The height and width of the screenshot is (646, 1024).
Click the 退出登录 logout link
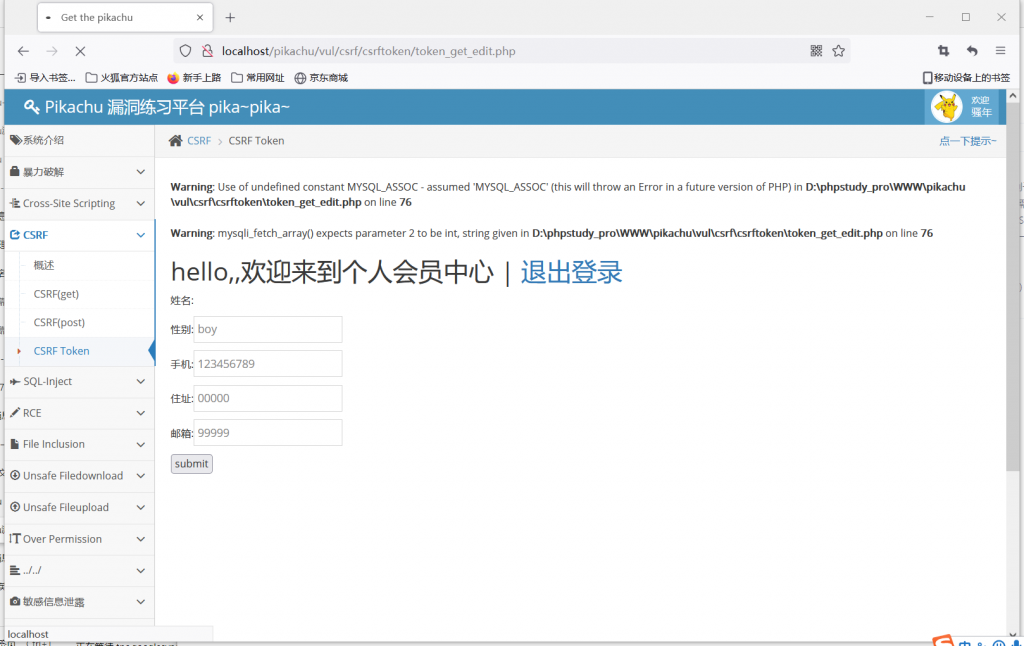[571, 272]
